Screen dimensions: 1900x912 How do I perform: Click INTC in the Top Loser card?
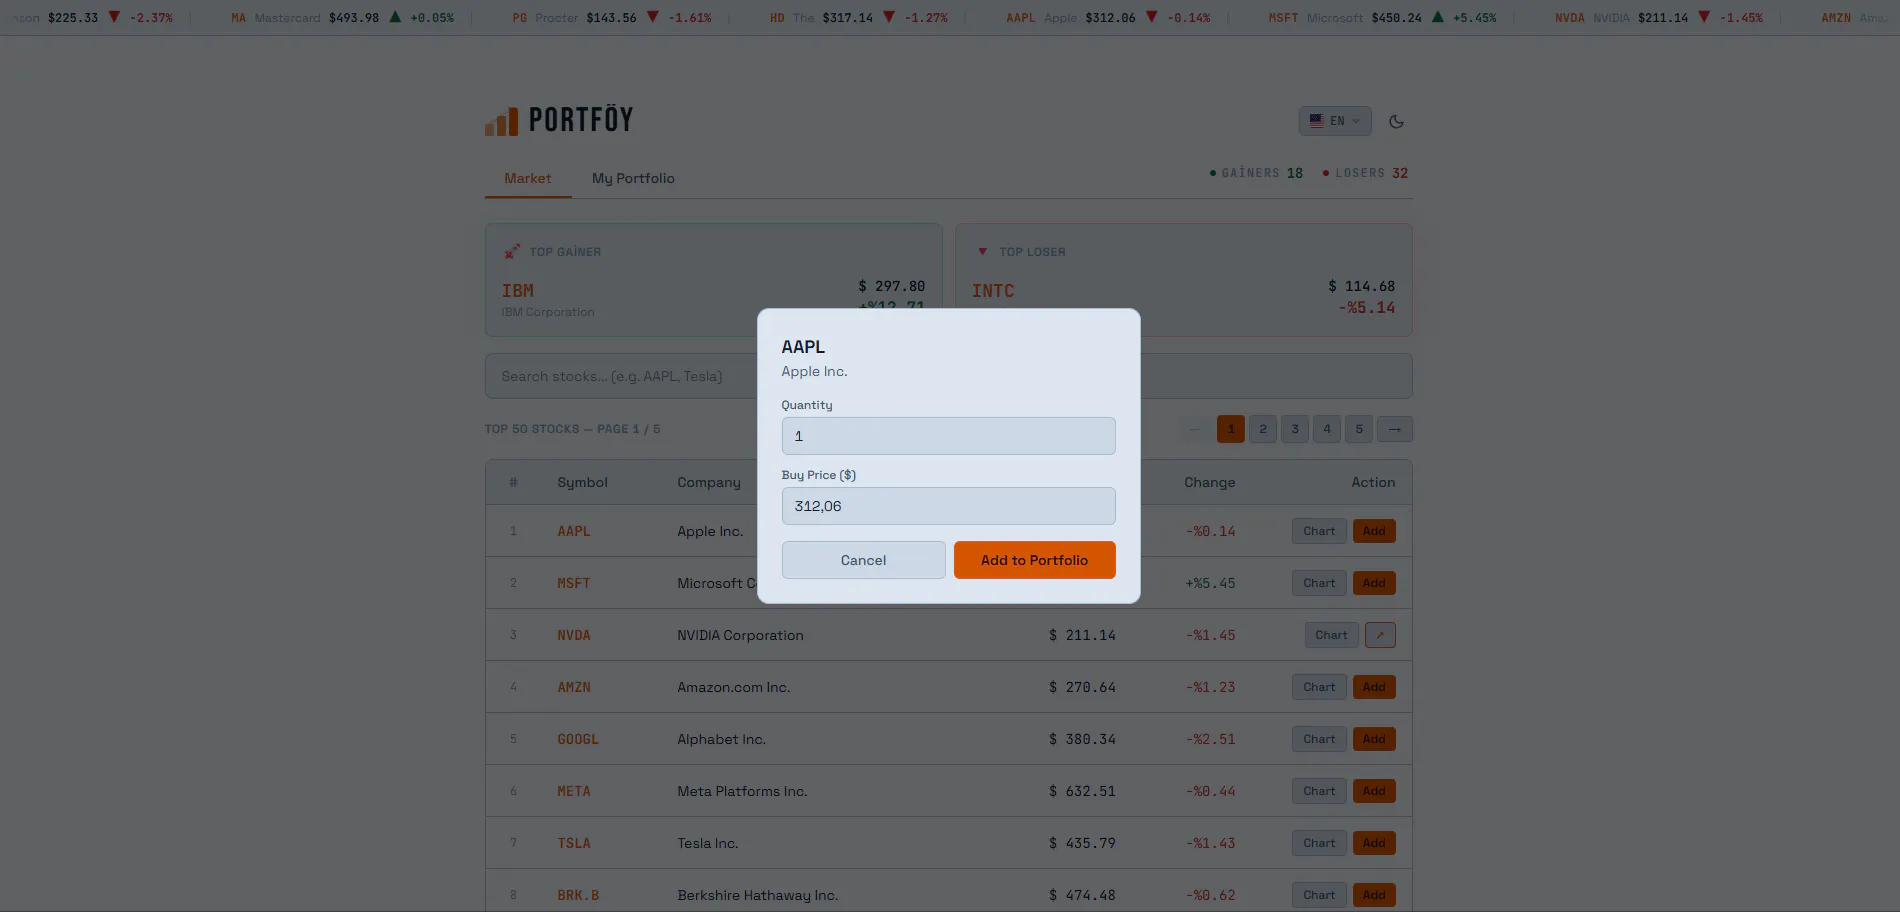coord(993,291)
